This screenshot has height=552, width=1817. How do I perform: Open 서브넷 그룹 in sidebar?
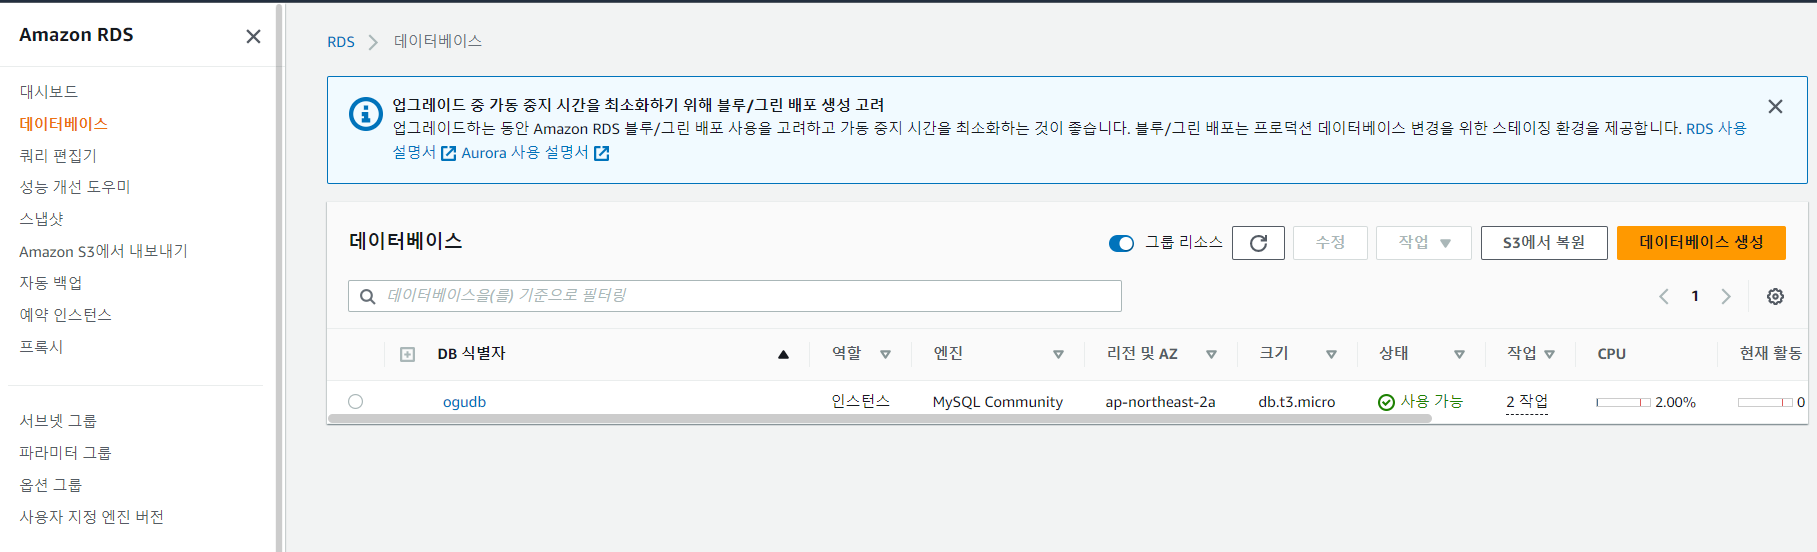coord(58,421)
